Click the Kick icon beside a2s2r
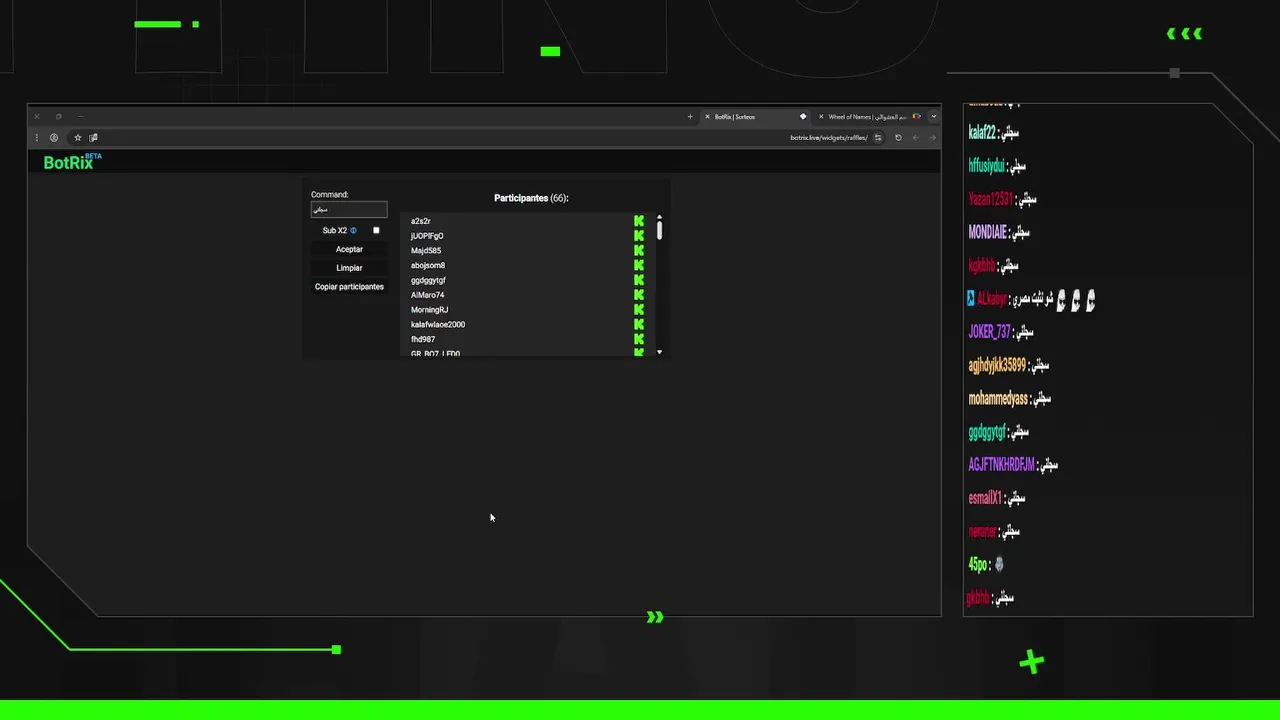Viewport: 1280px width, 720px height. click(x=639, y=221)
